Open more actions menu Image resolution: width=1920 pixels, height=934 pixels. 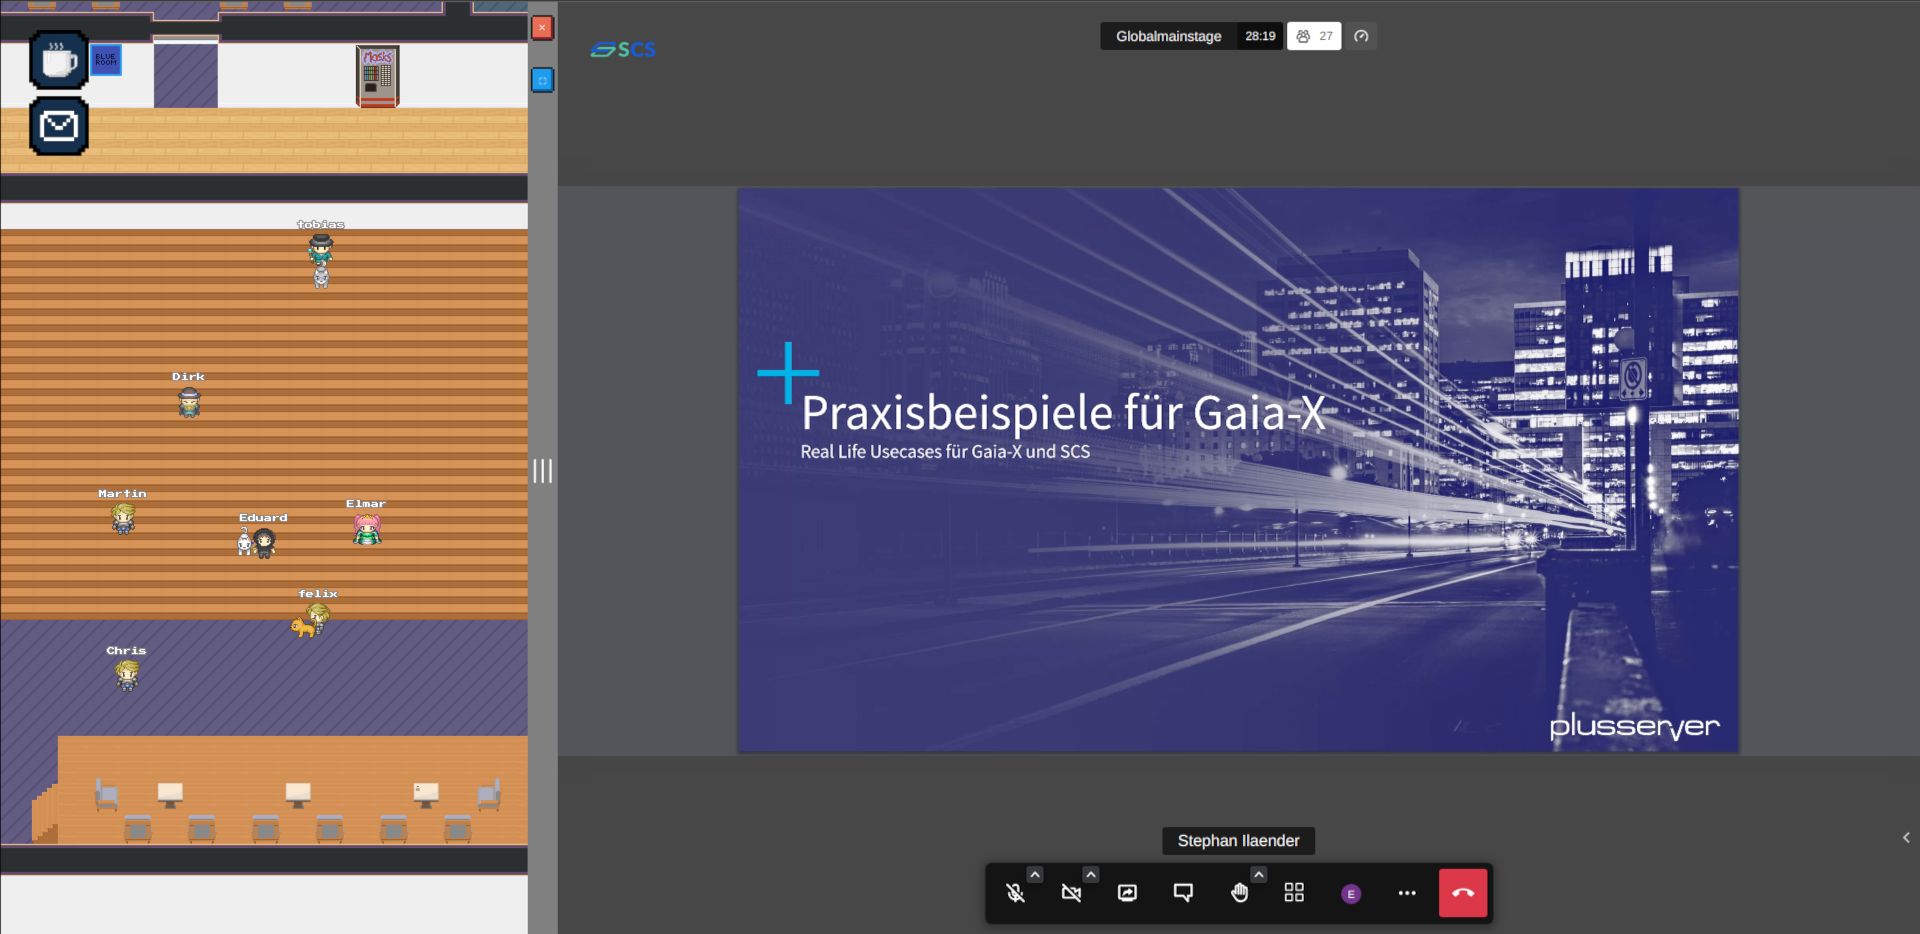tap(1407, 893)
